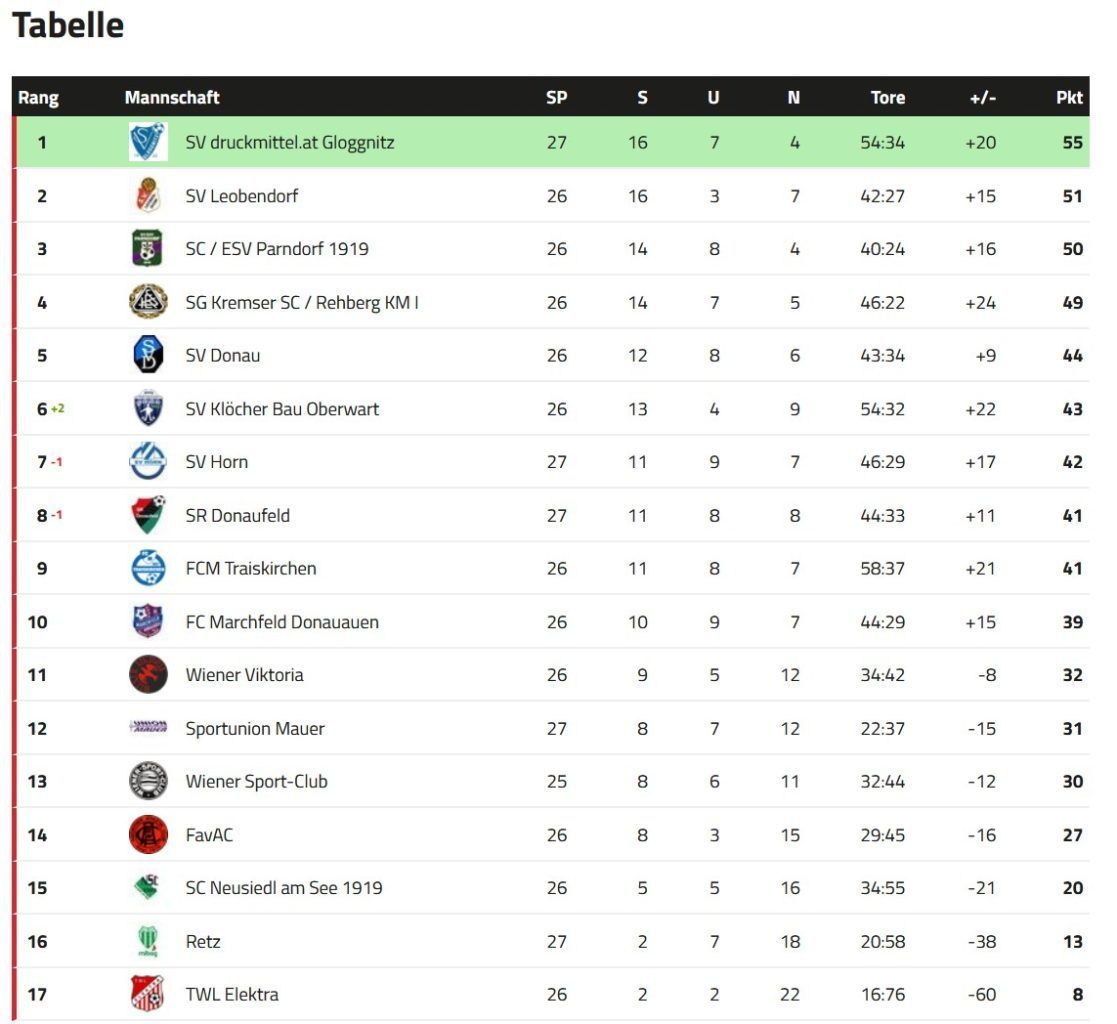Click the Mannschaft column header
This screenshot has width=1117, height=1024.
[x=172, y=97]
